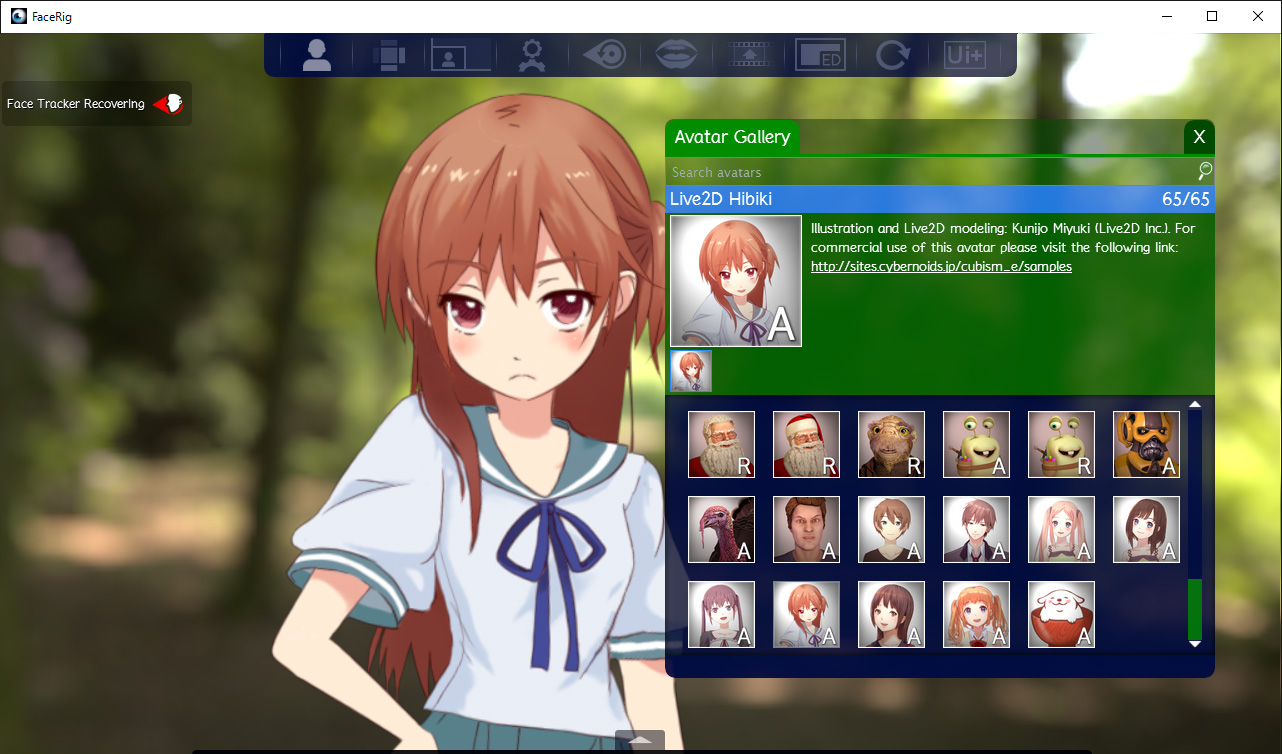Click the eye tracking toolbar icon

(604, 55)
